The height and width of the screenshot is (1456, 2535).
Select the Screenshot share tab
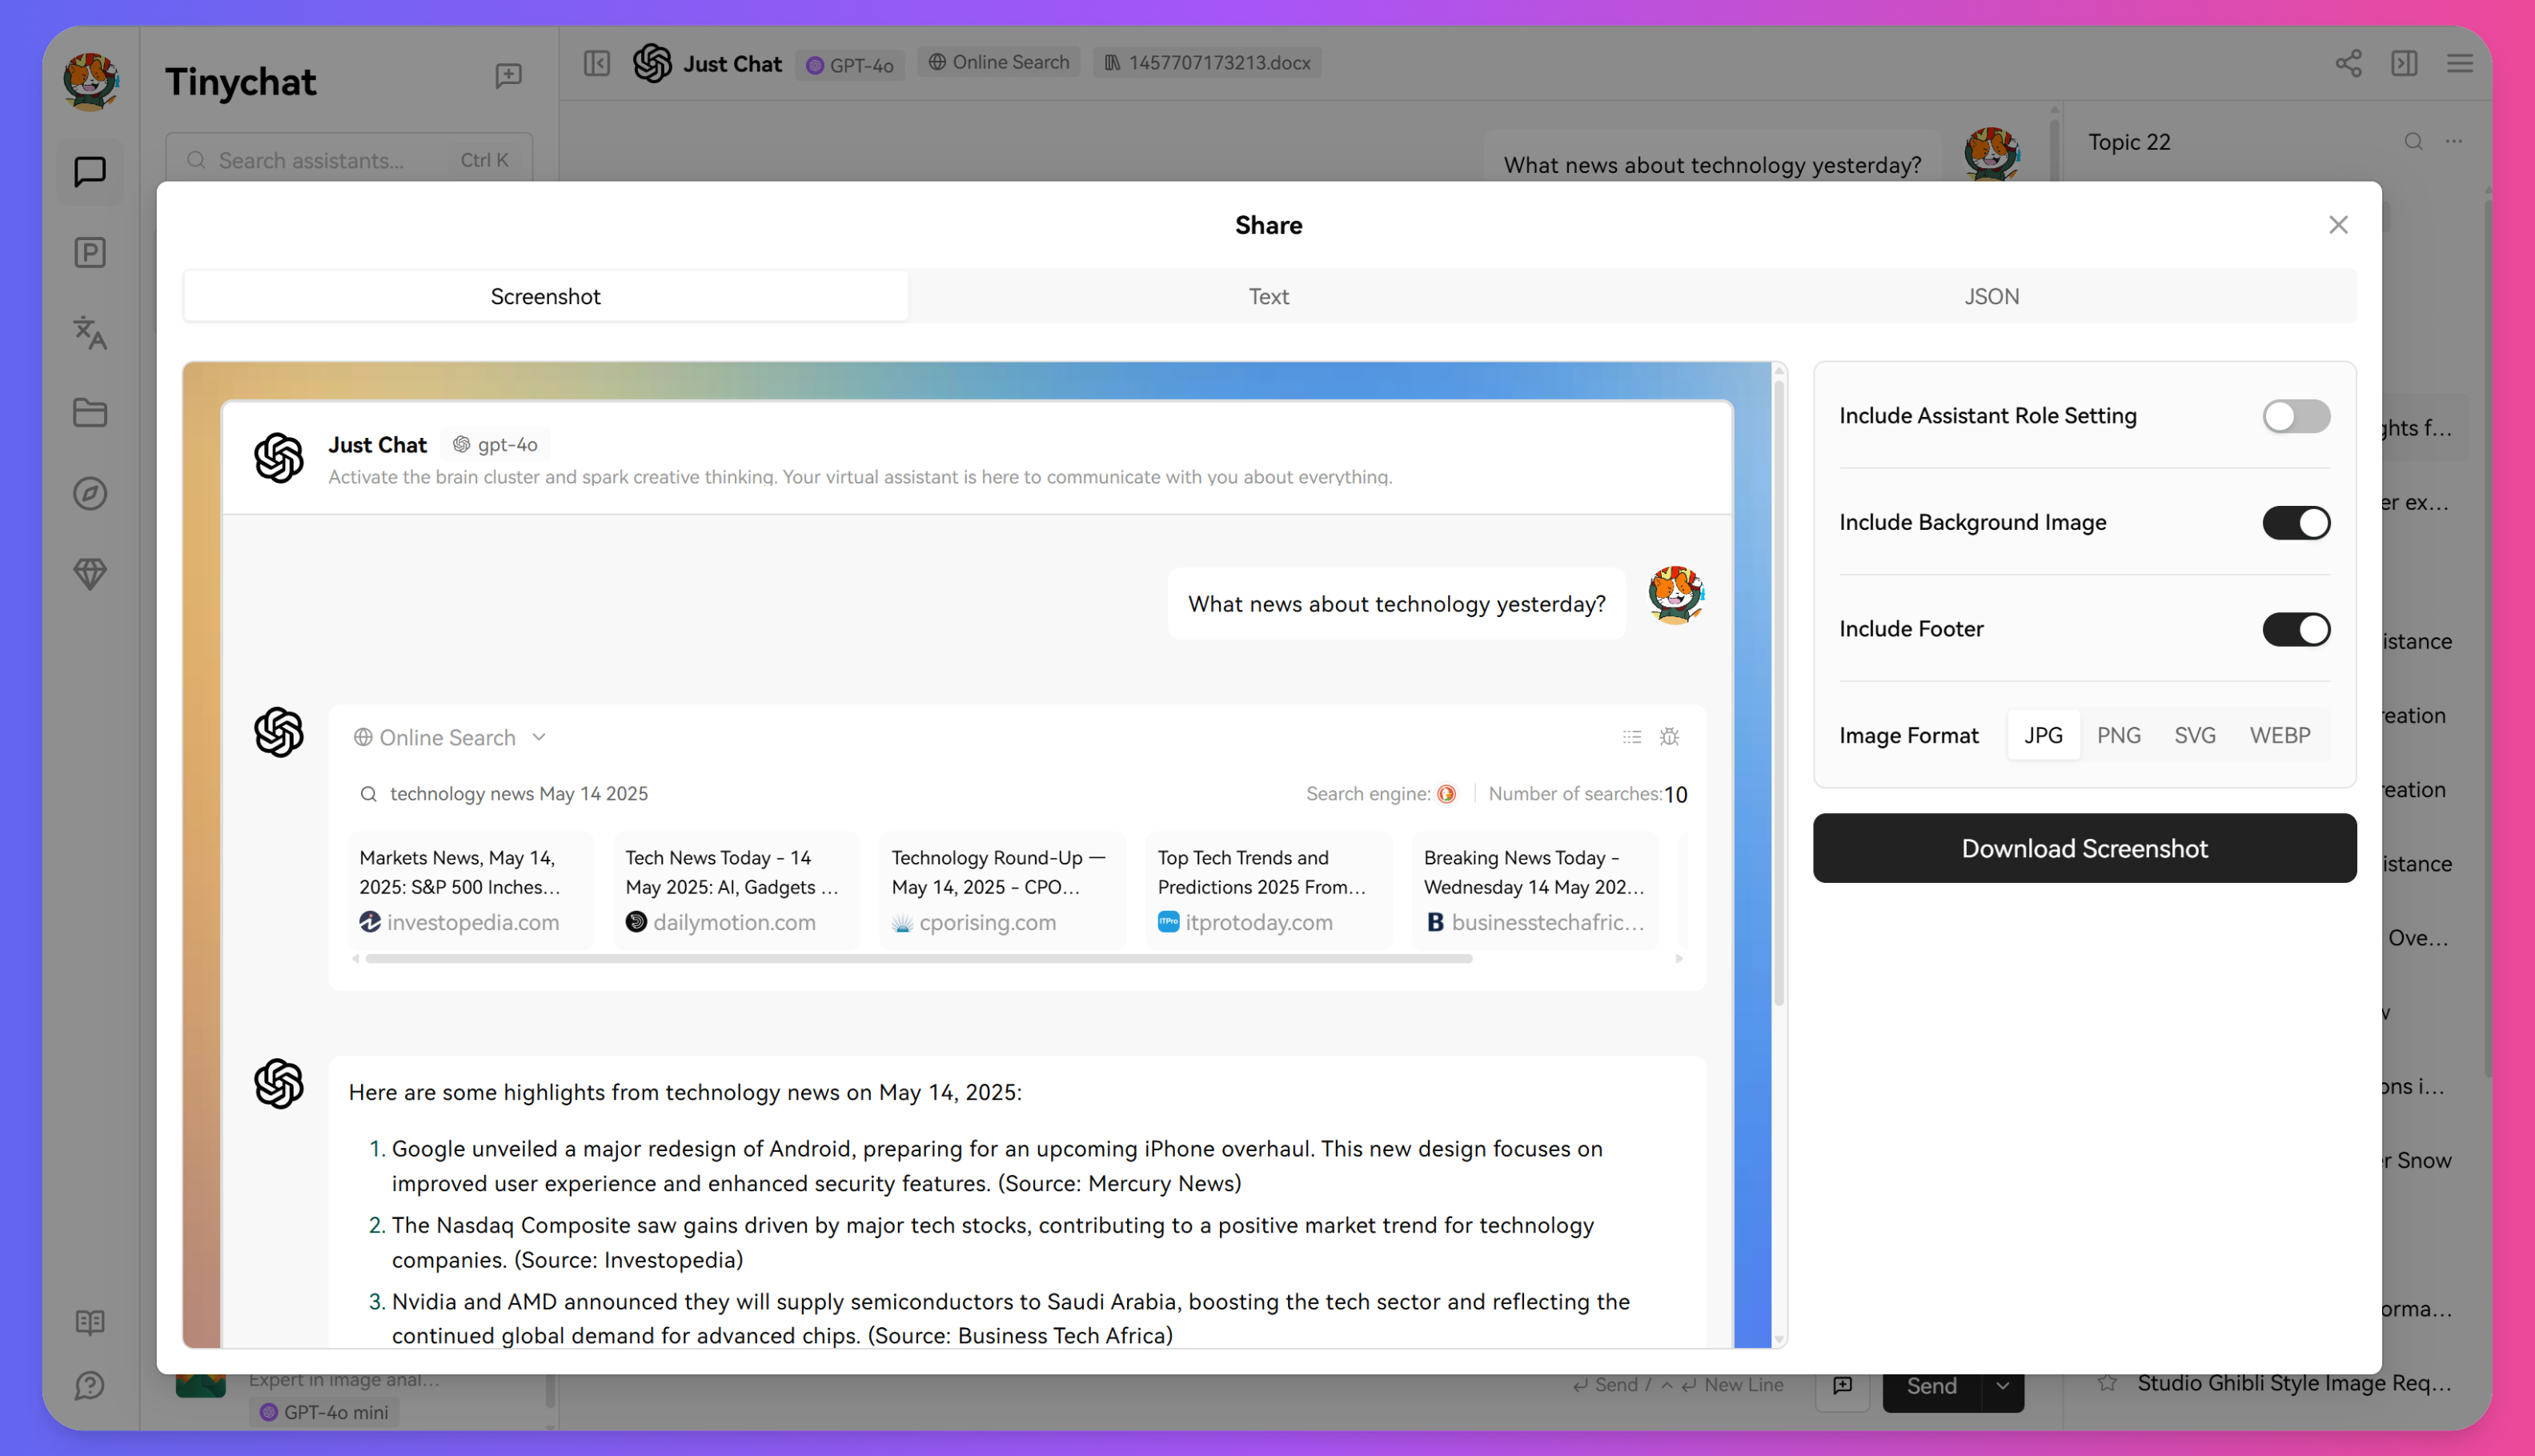(545, 296)
